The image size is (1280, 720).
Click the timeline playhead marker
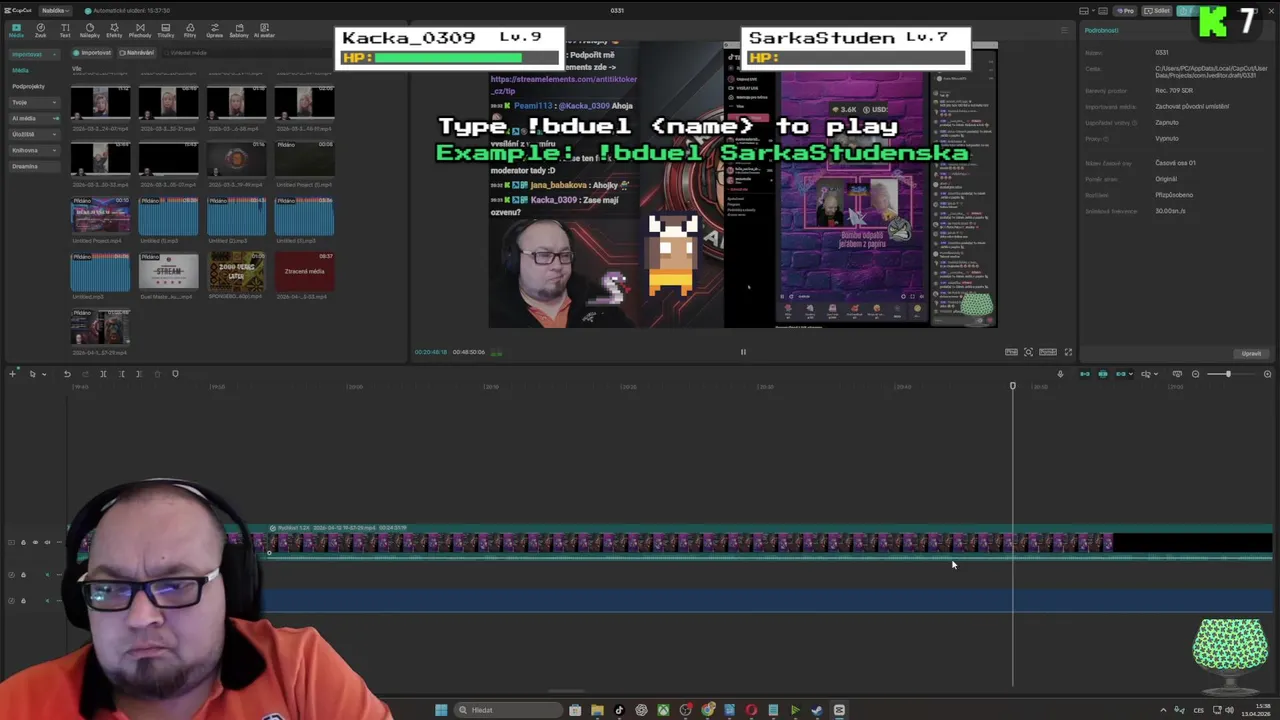tap(1012, 386)
